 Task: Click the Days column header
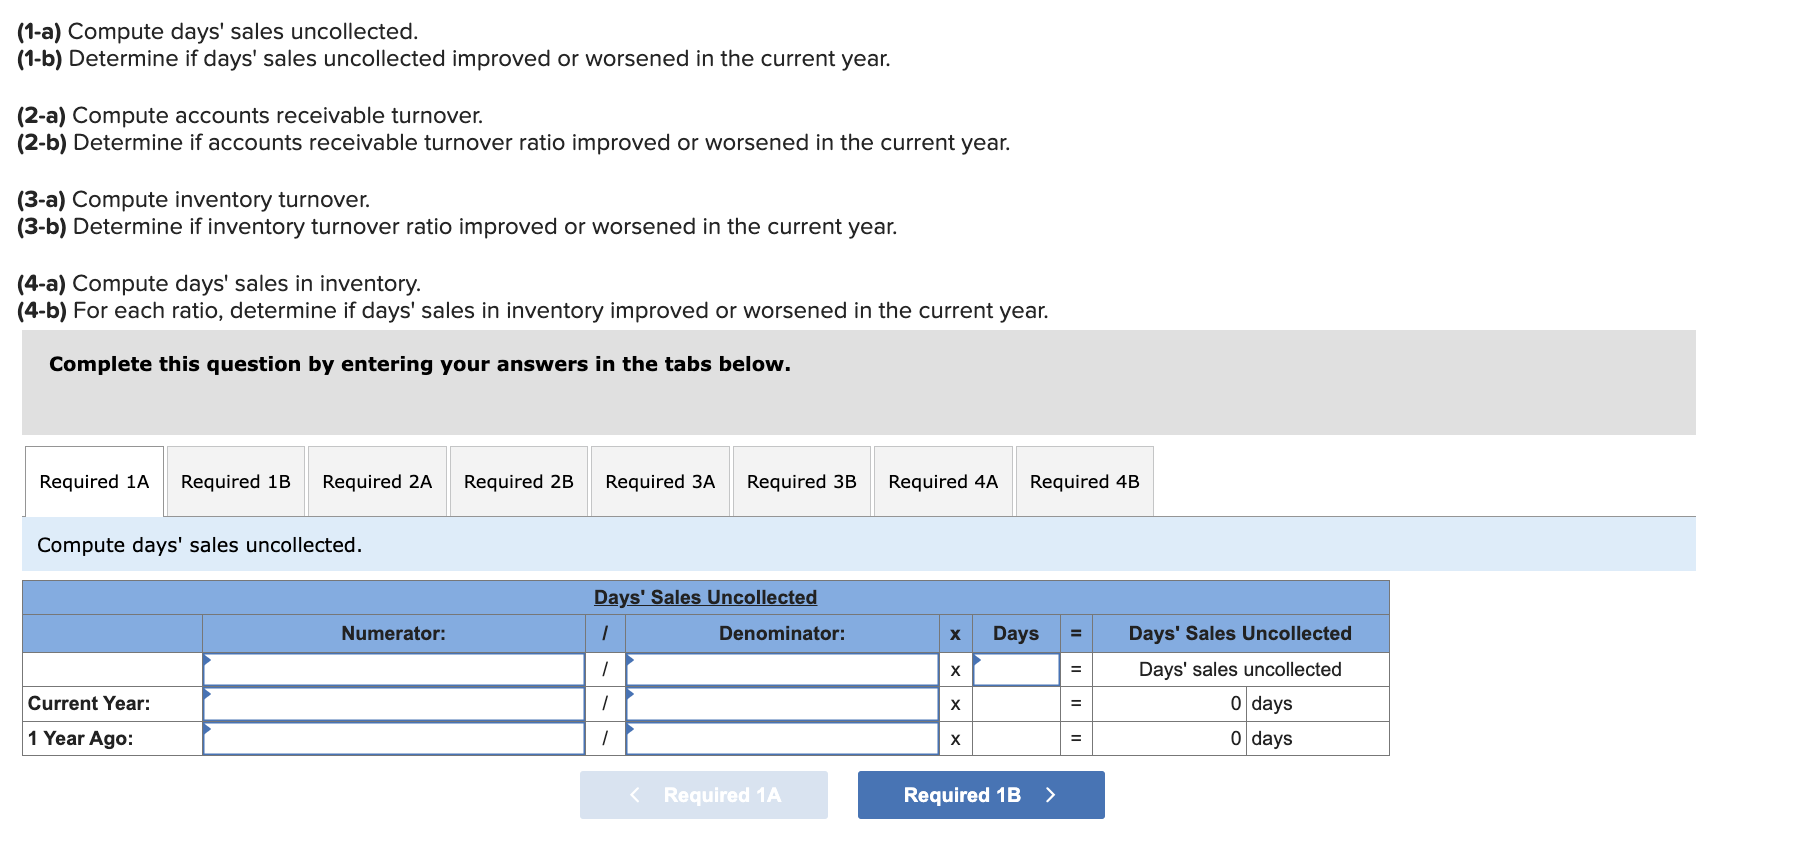click(1016, 633)
